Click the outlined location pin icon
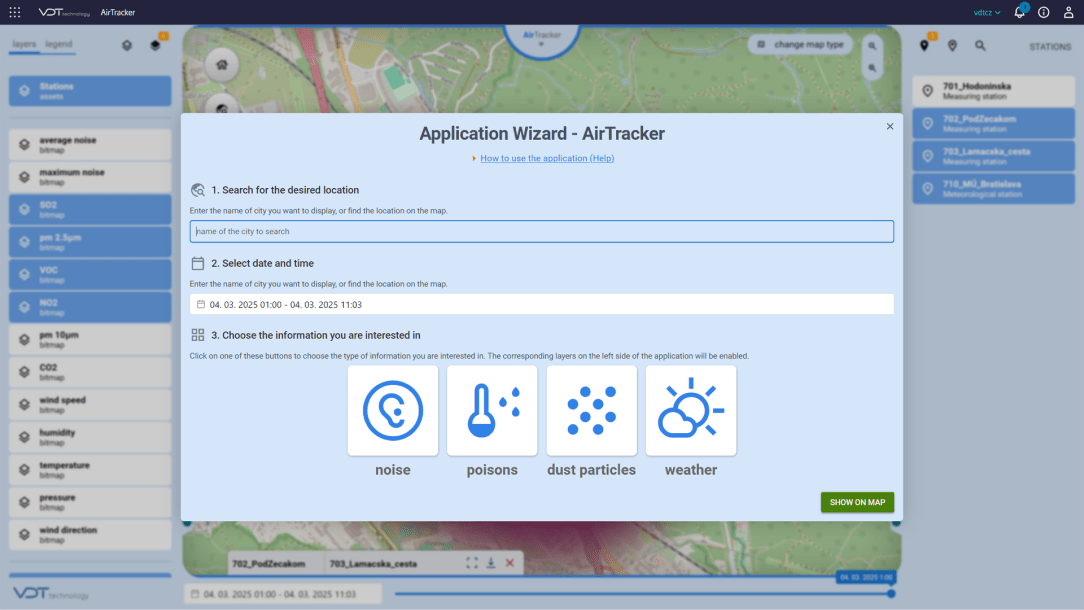Viewport: 1084px width, 610px height. pyautogui.click(x=953, y=46)
